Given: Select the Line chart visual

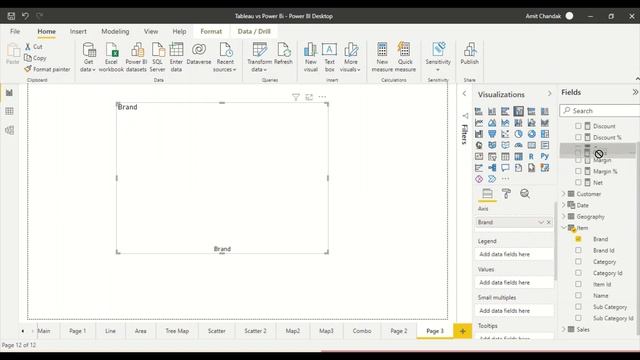Looking at the screenshot, I should (x=479, y=122).
